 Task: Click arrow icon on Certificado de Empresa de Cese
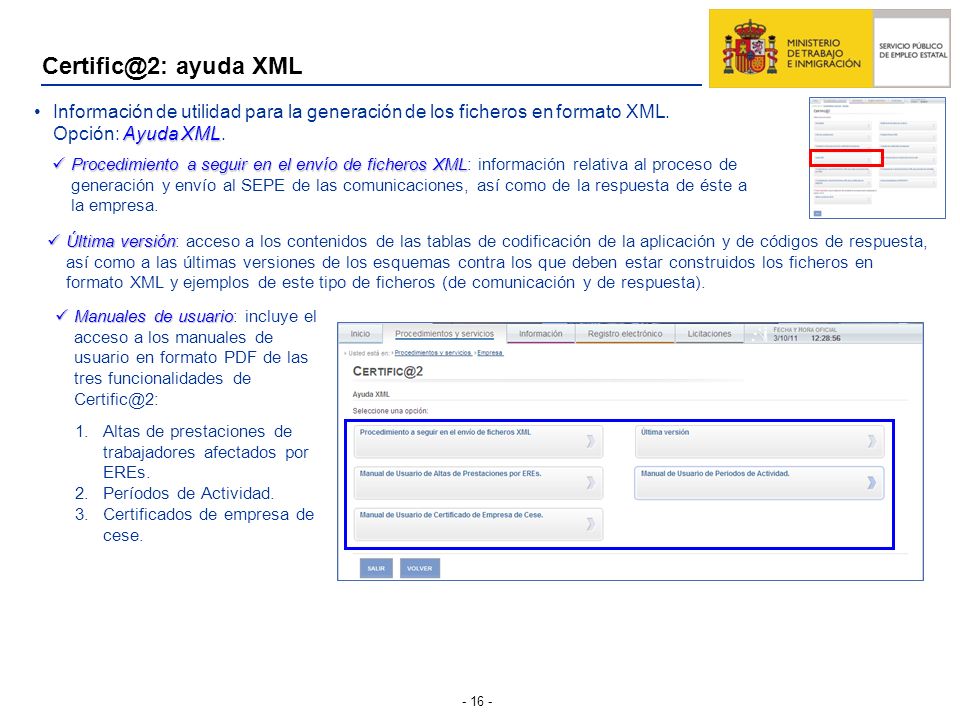(590, 524)
